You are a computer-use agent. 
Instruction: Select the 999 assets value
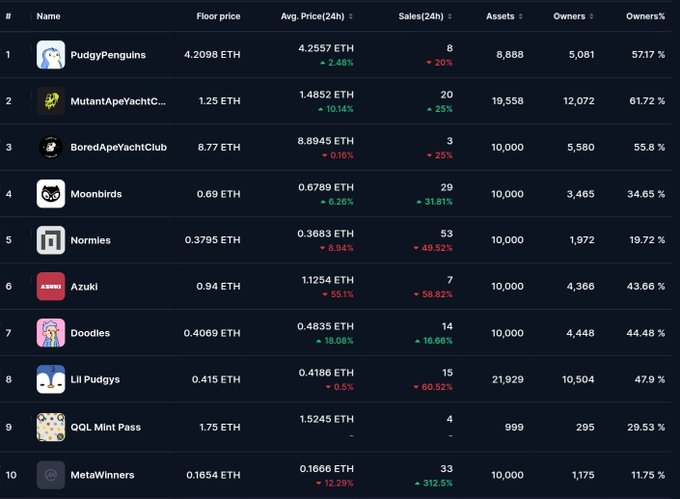tap(514, 427)
